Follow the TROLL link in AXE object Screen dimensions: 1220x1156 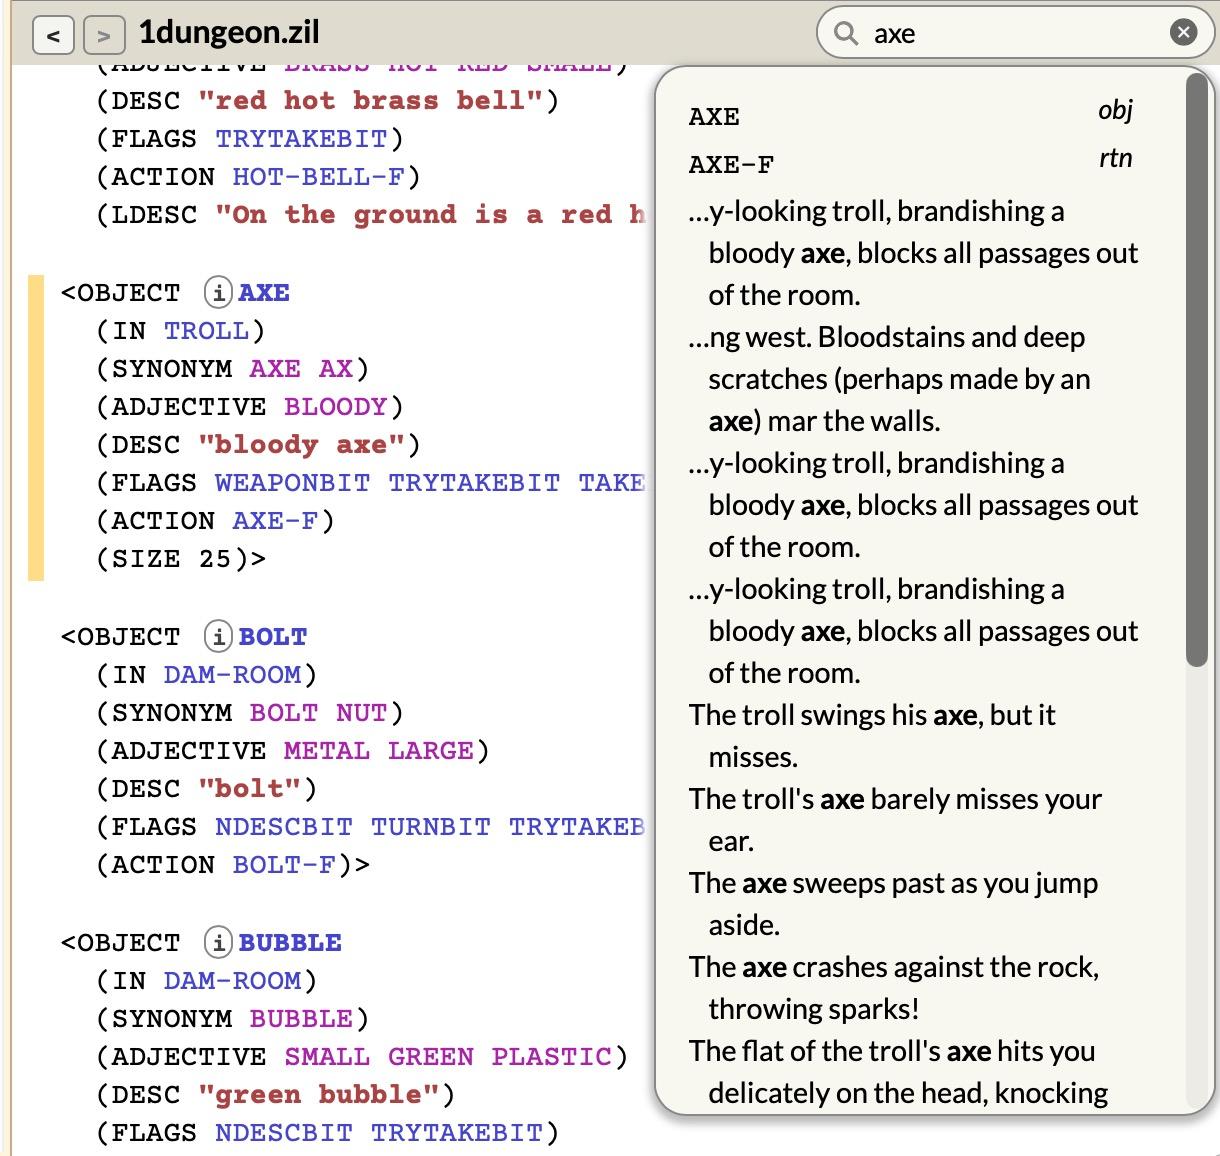[206, 331]
